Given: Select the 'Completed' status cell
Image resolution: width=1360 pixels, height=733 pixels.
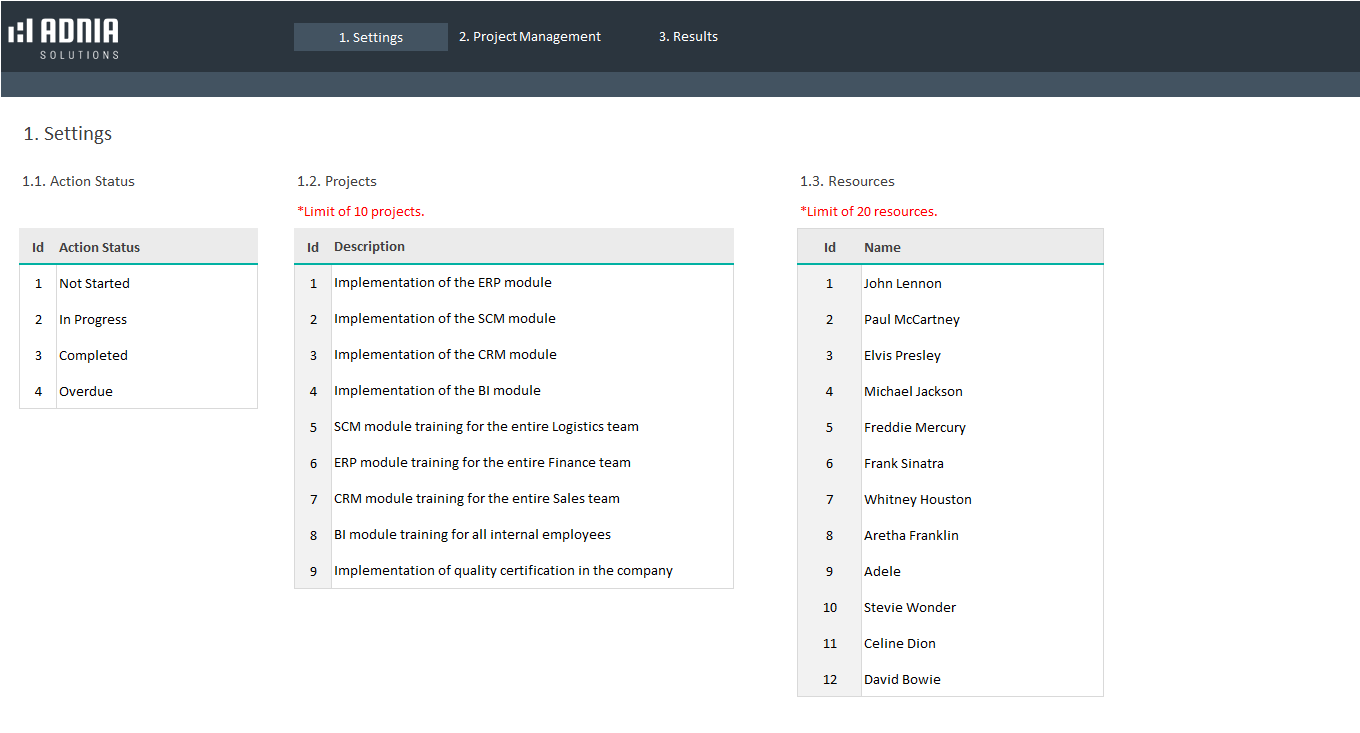Looking at the screenshot, I should [93, 356].
